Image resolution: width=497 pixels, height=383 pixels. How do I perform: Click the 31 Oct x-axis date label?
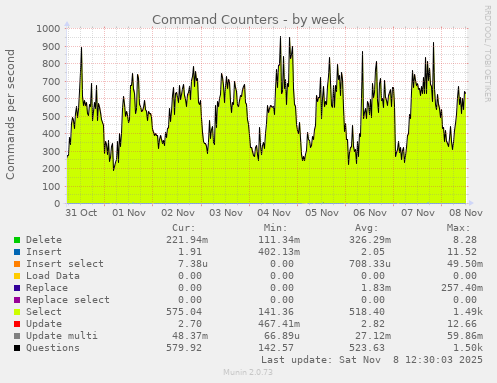(81, 213)
